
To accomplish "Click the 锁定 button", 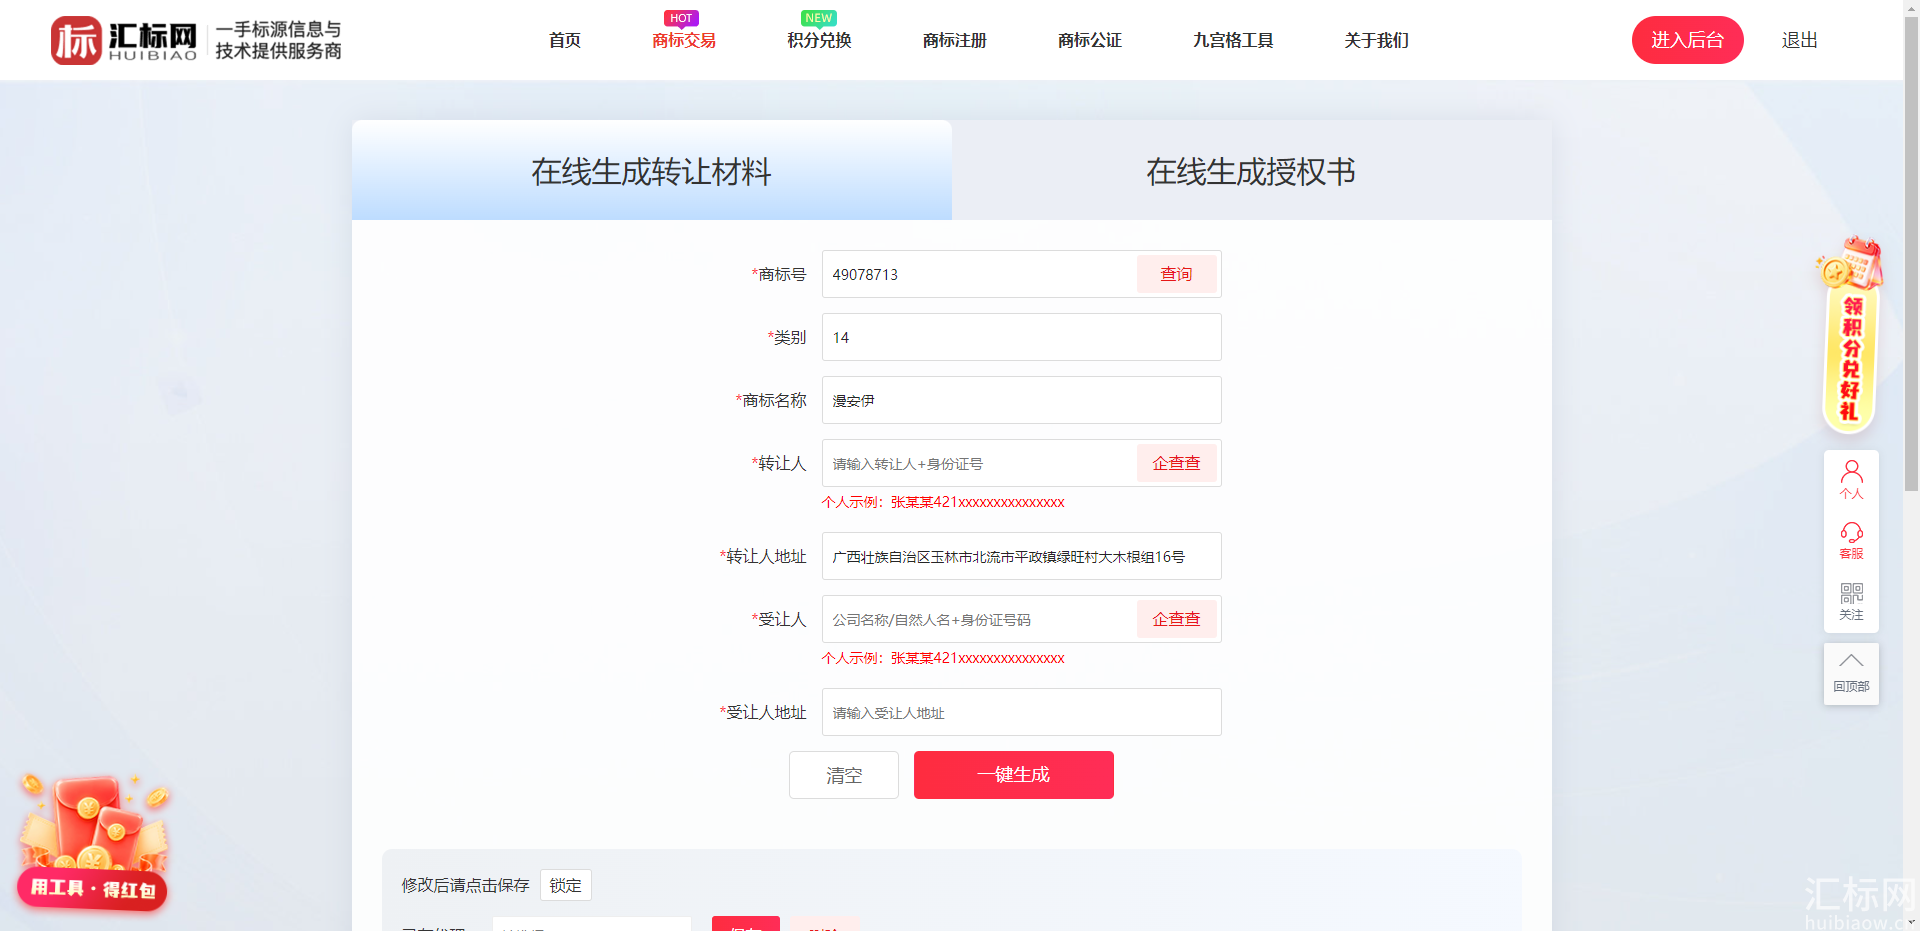I will [x=566, y=885].
